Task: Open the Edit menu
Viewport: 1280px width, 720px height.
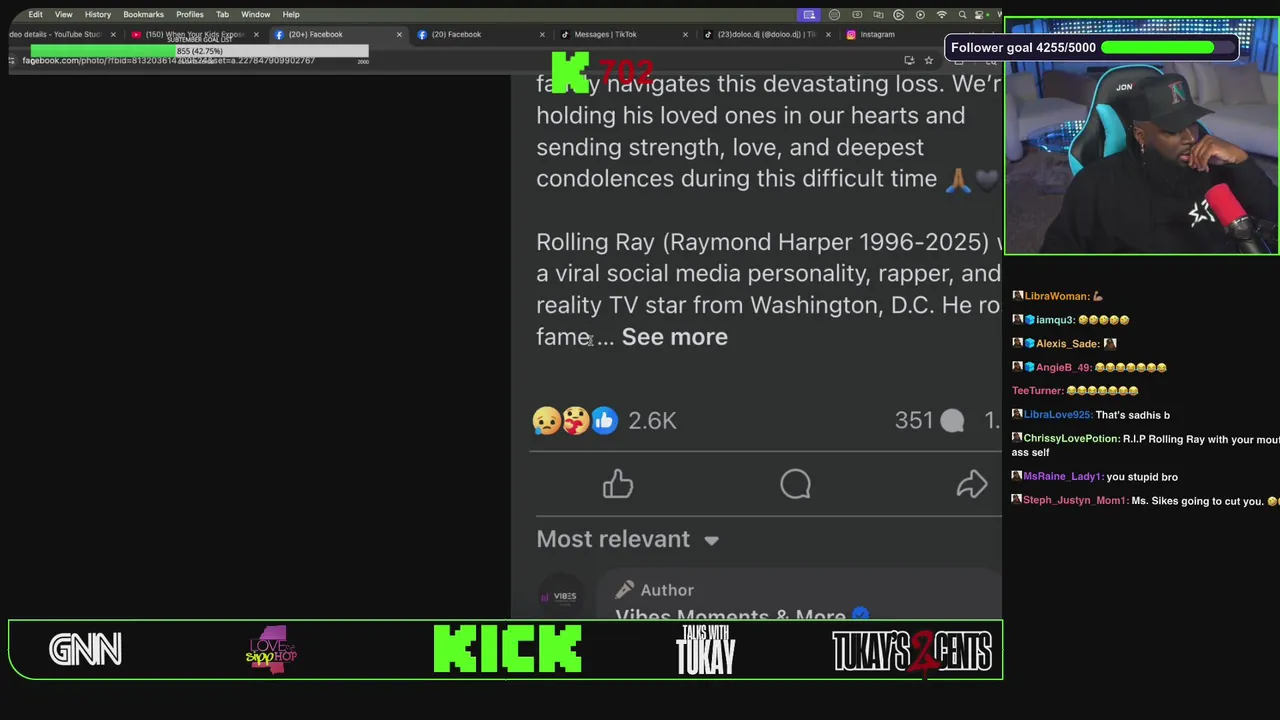Action: point(35,14)
